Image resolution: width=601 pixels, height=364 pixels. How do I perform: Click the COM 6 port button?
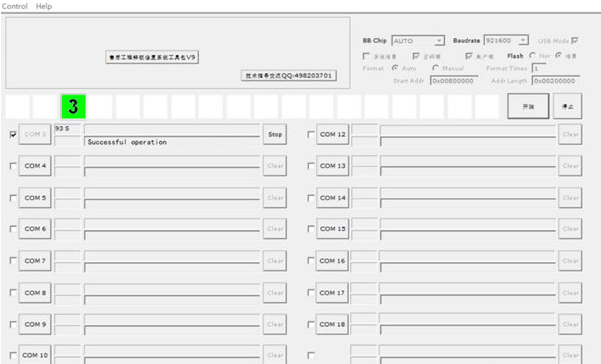click(35, 229)
